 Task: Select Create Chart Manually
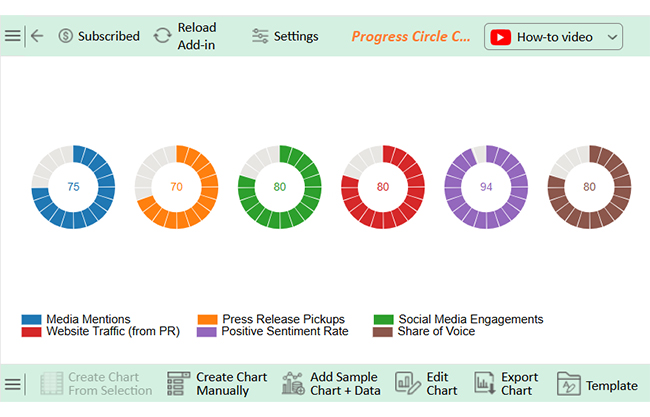point(217,383)
